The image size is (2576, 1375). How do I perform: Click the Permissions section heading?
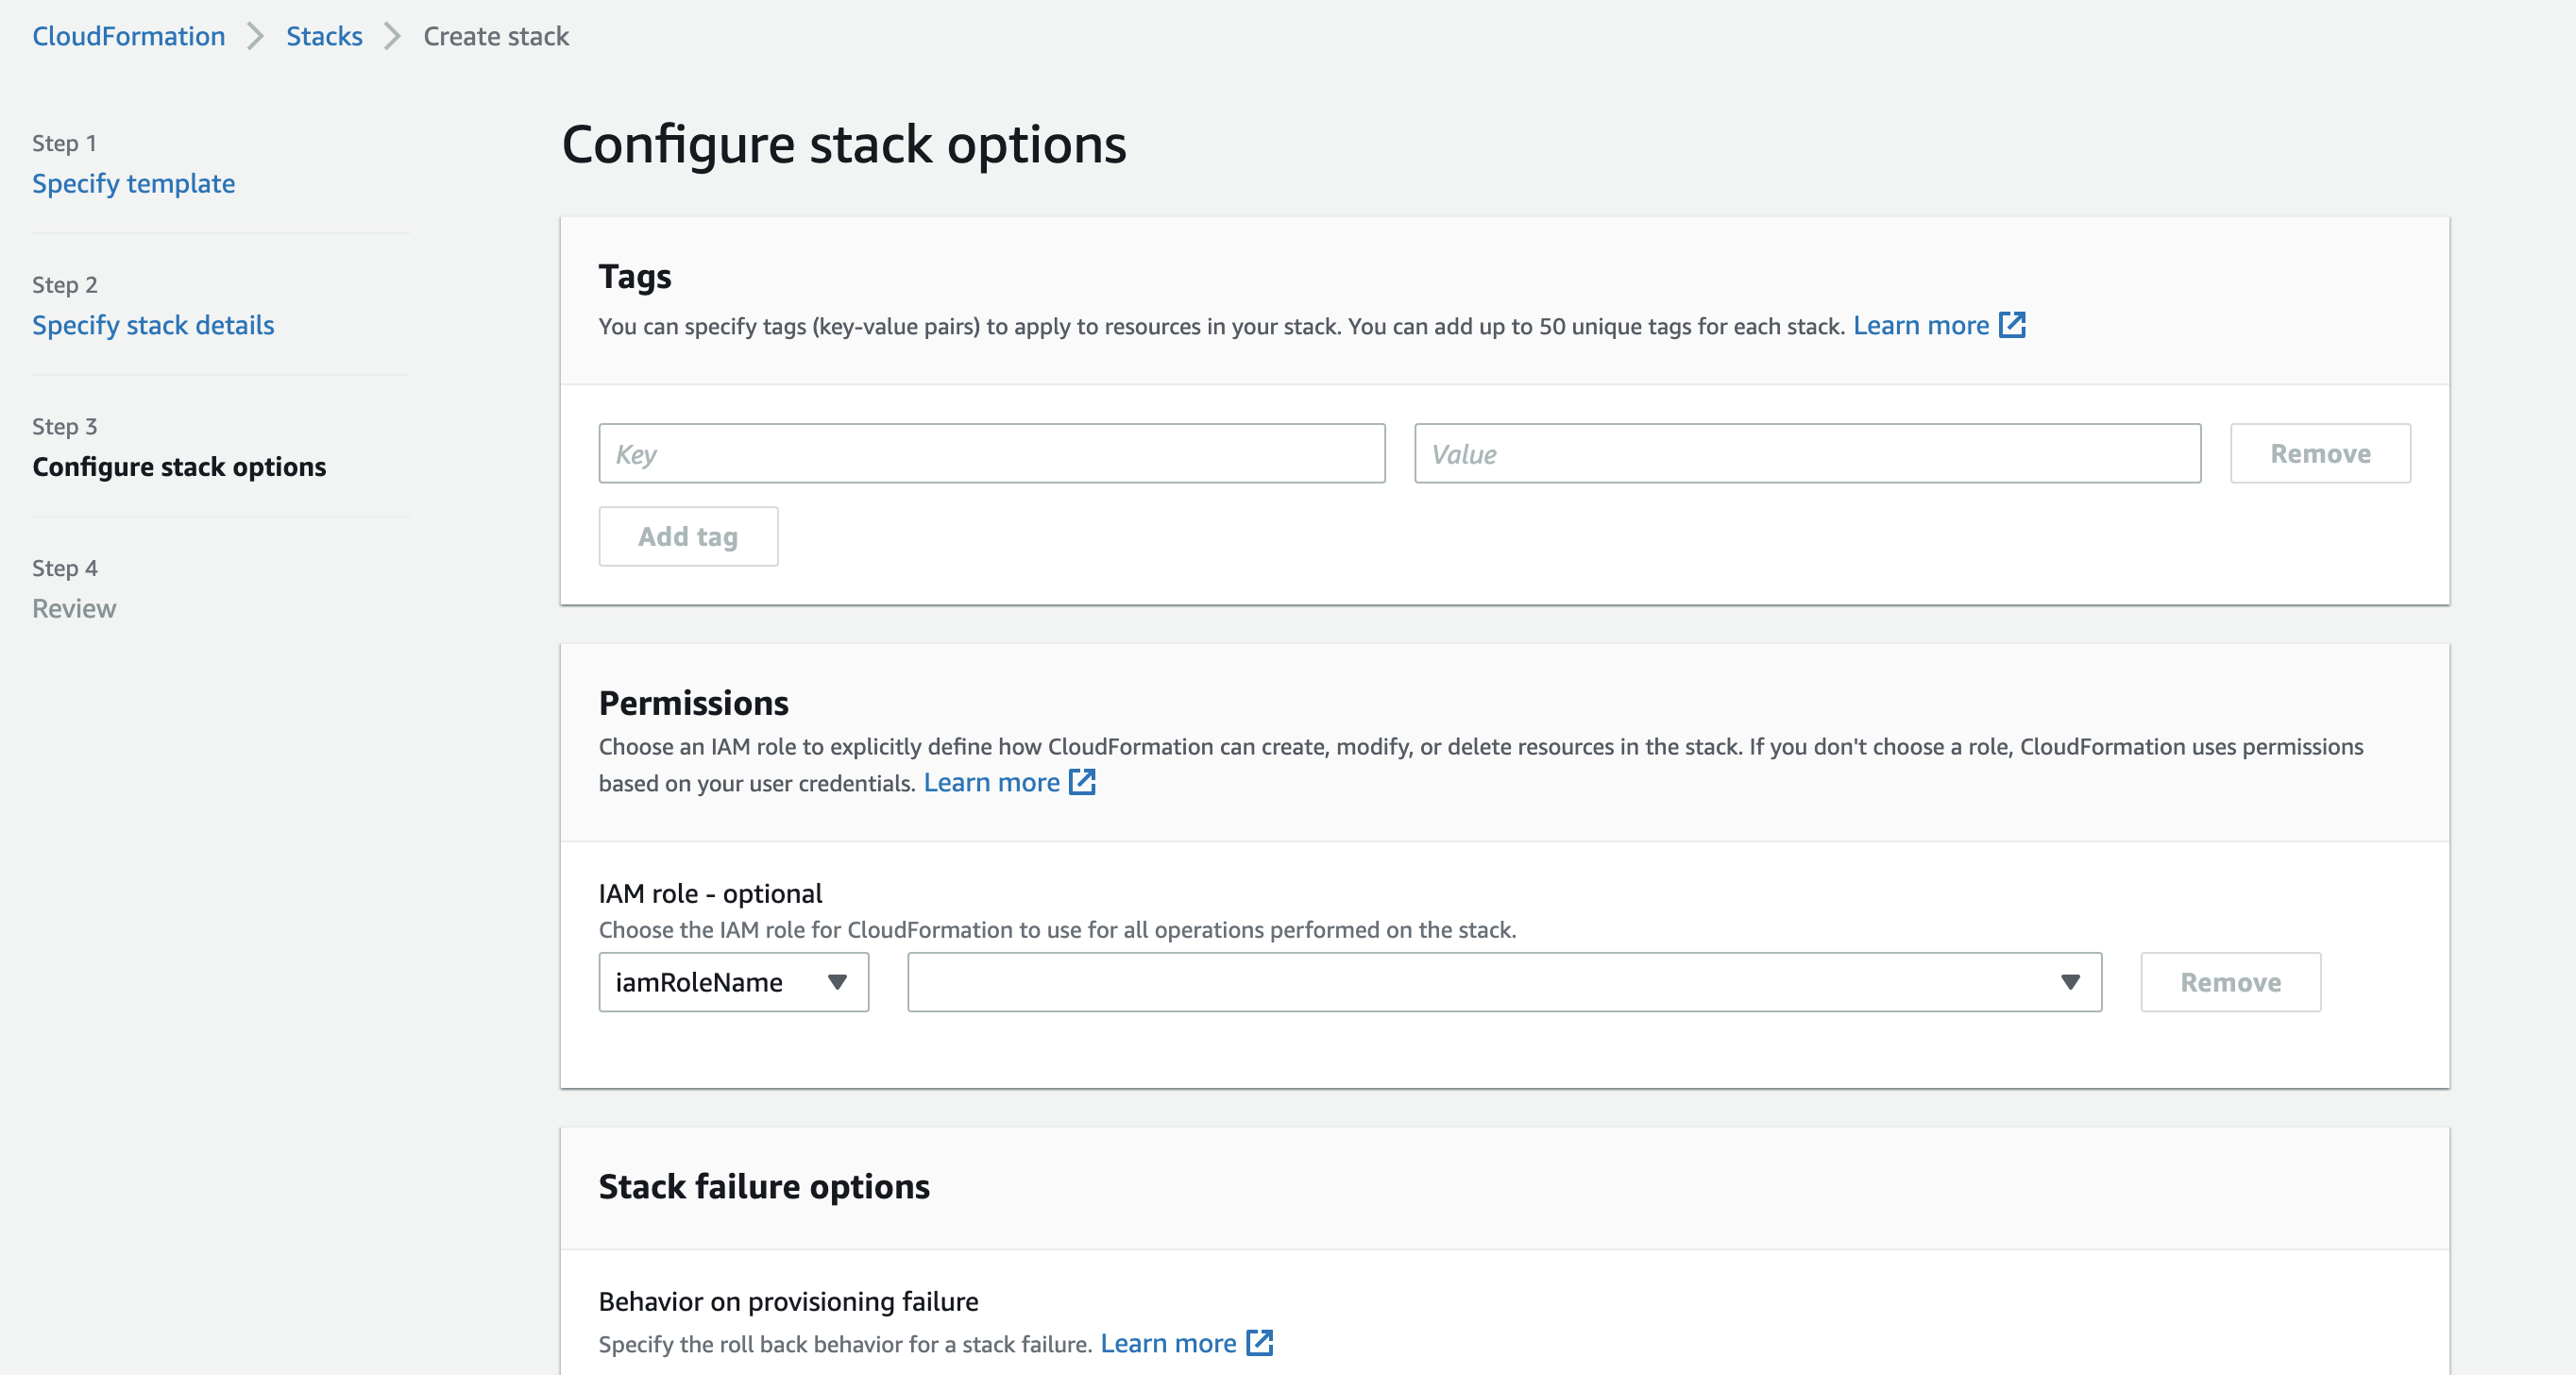(x=694, y=703)
